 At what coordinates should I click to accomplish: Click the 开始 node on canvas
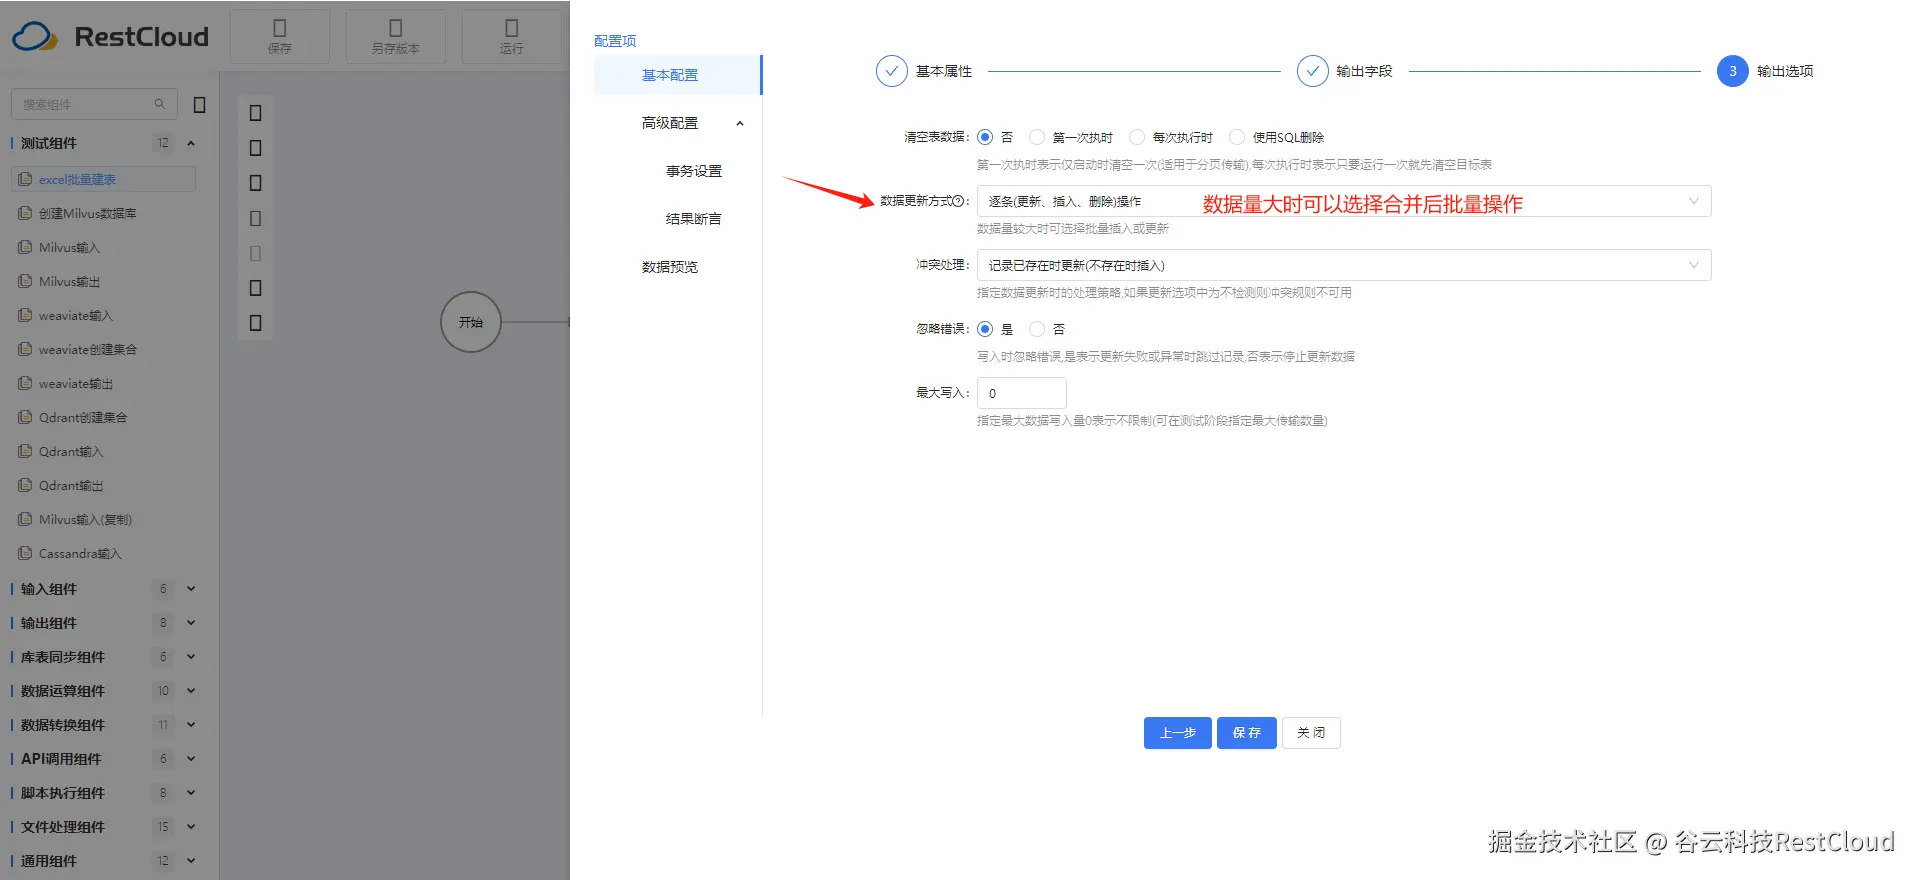(470, 322)
